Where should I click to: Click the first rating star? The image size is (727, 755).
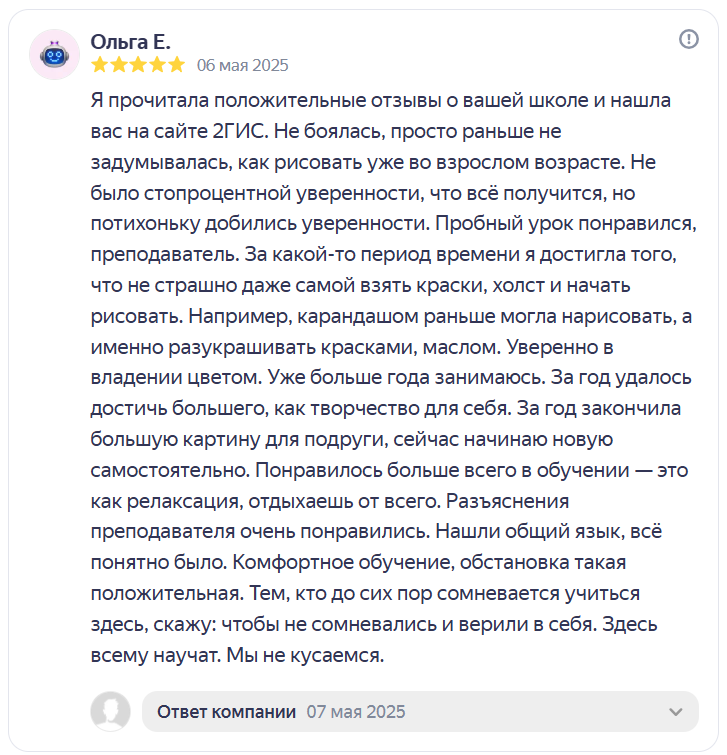[99, 65]
